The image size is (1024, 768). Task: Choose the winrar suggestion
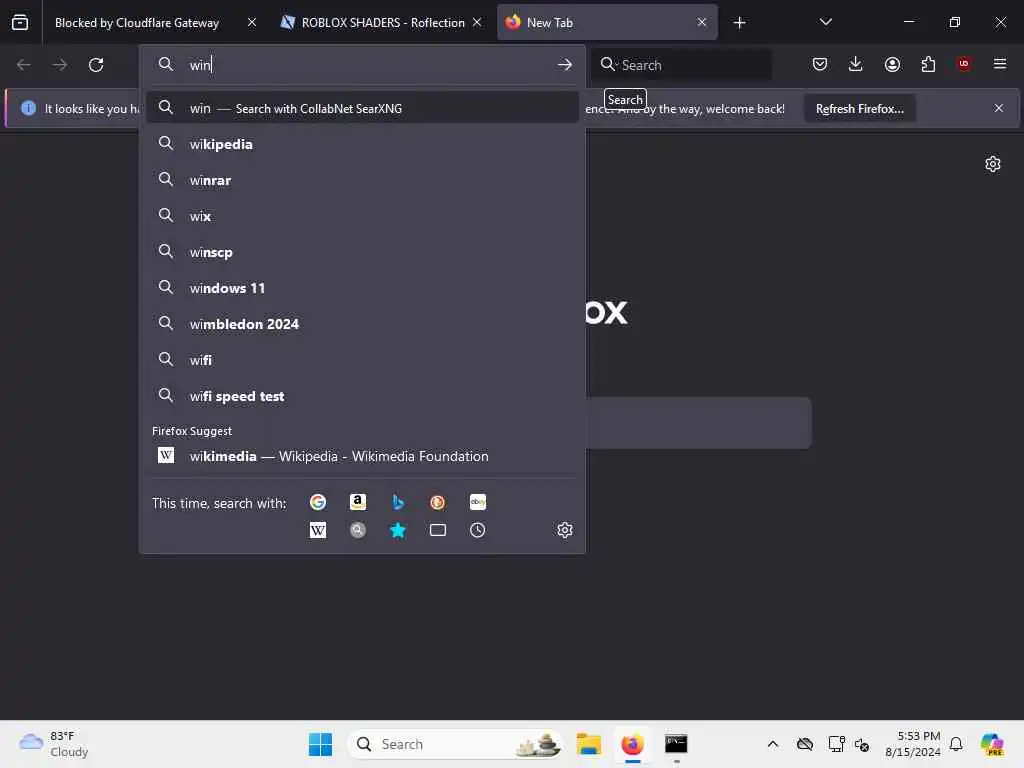tap(362, 180)
